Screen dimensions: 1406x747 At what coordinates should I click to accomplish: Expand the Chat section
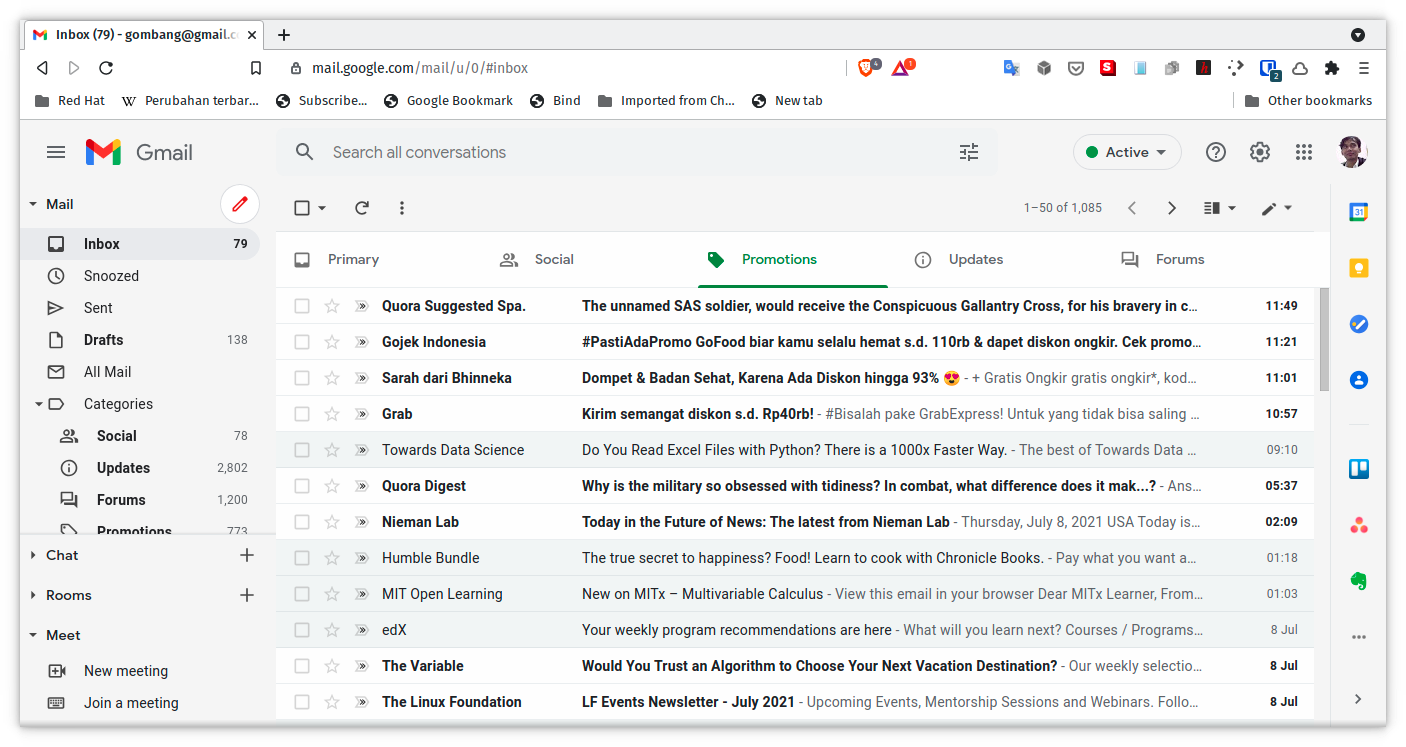(x=33, y=555)
